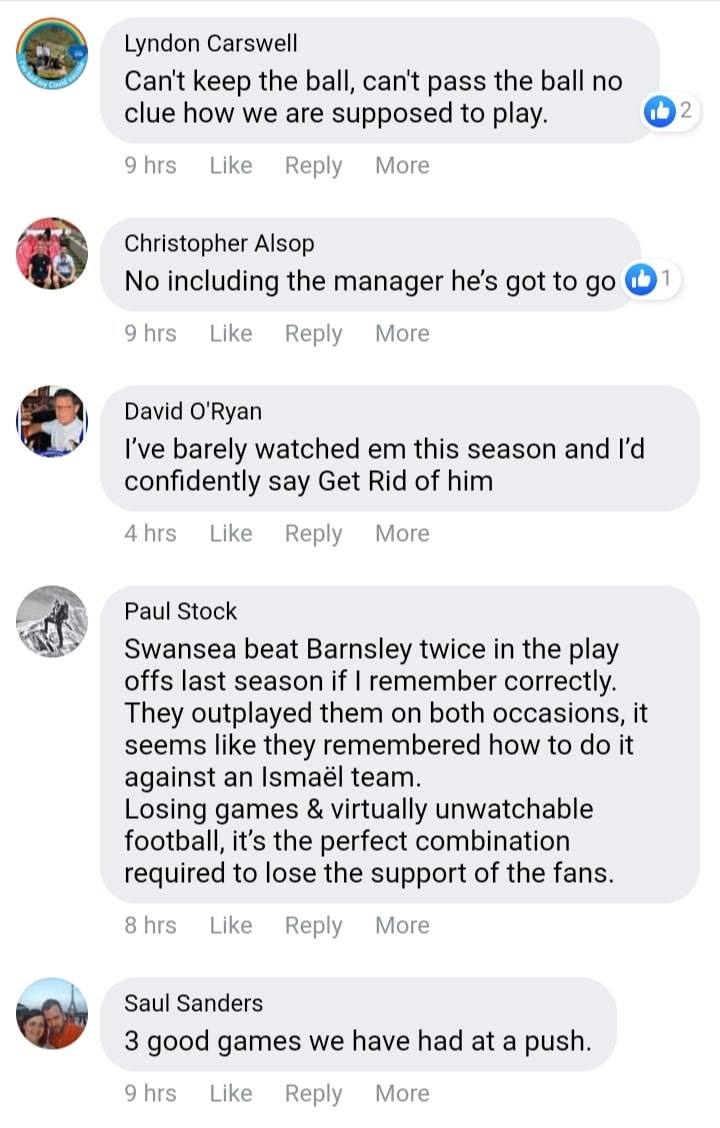720x1128 pixels.
Task: Open More menu under Saul Sanders' comment
Action: (402, 1094)
